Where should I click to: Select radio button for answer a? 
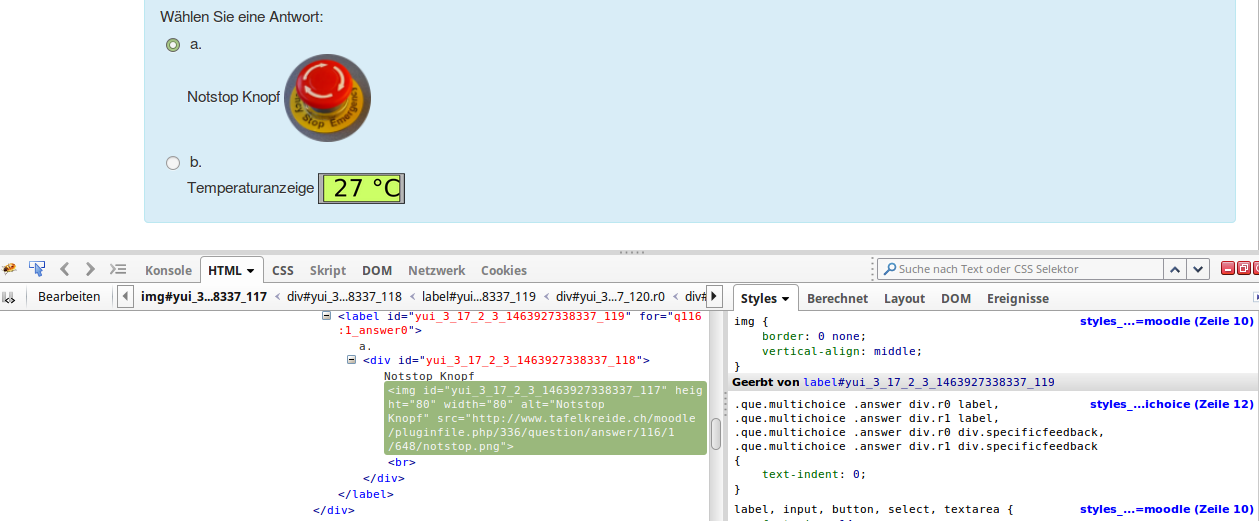point(173,44)
